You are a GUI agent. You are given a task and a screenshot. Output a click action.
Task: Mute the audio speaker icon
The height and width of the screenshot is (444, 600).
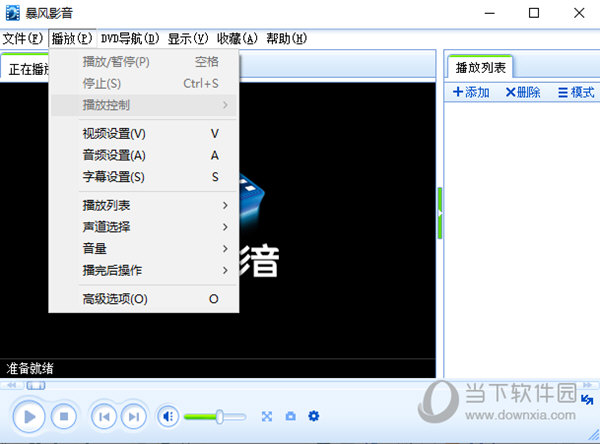168,416
